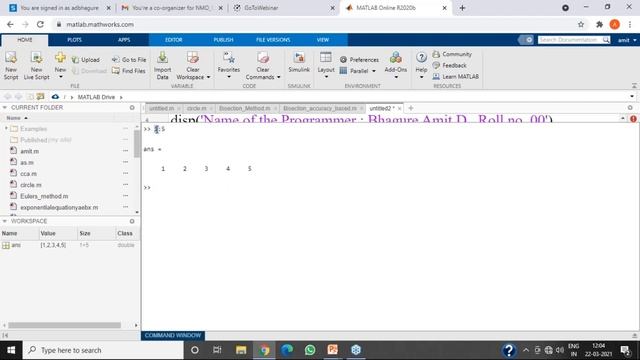Open the Help menu

(421, 65)
